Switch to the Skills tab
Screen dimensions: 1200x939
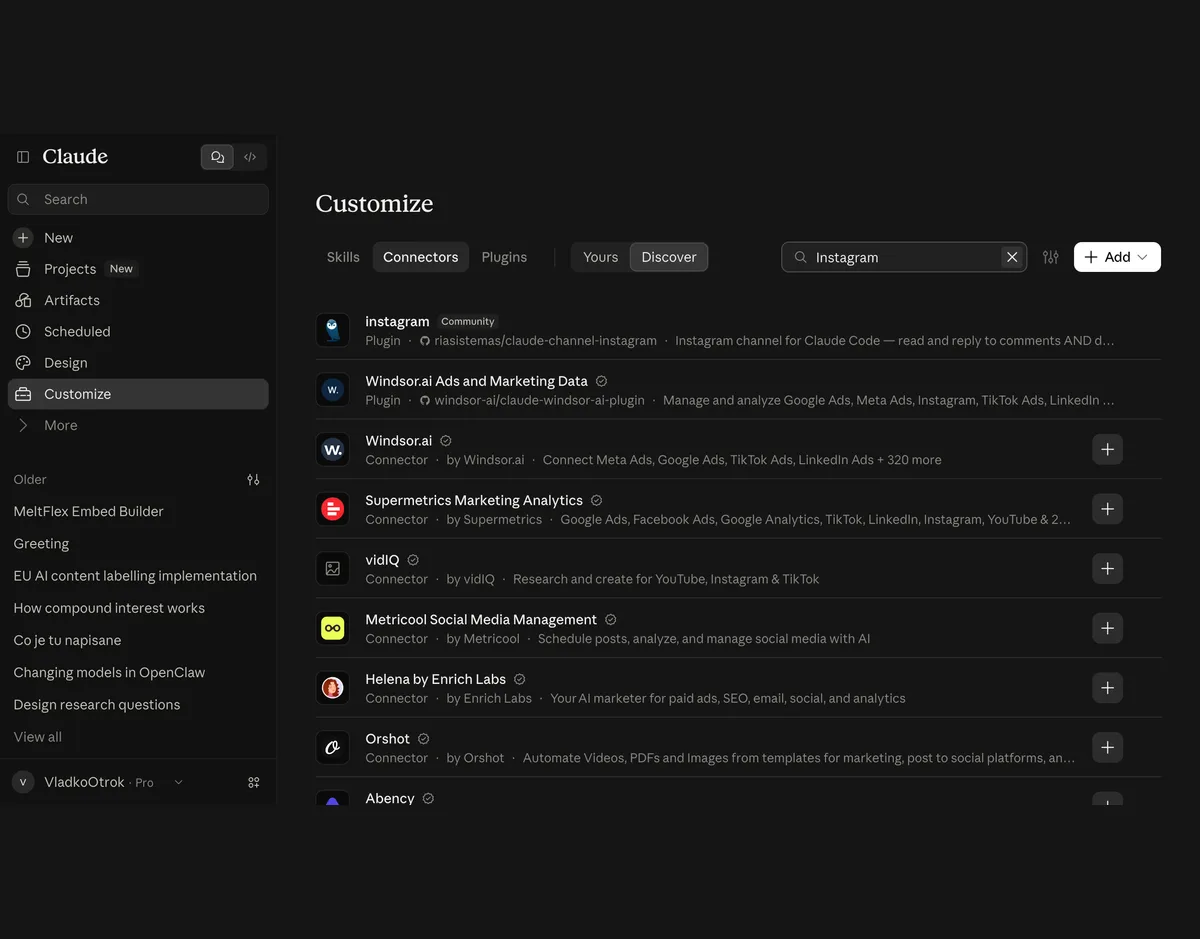[343, 257]
